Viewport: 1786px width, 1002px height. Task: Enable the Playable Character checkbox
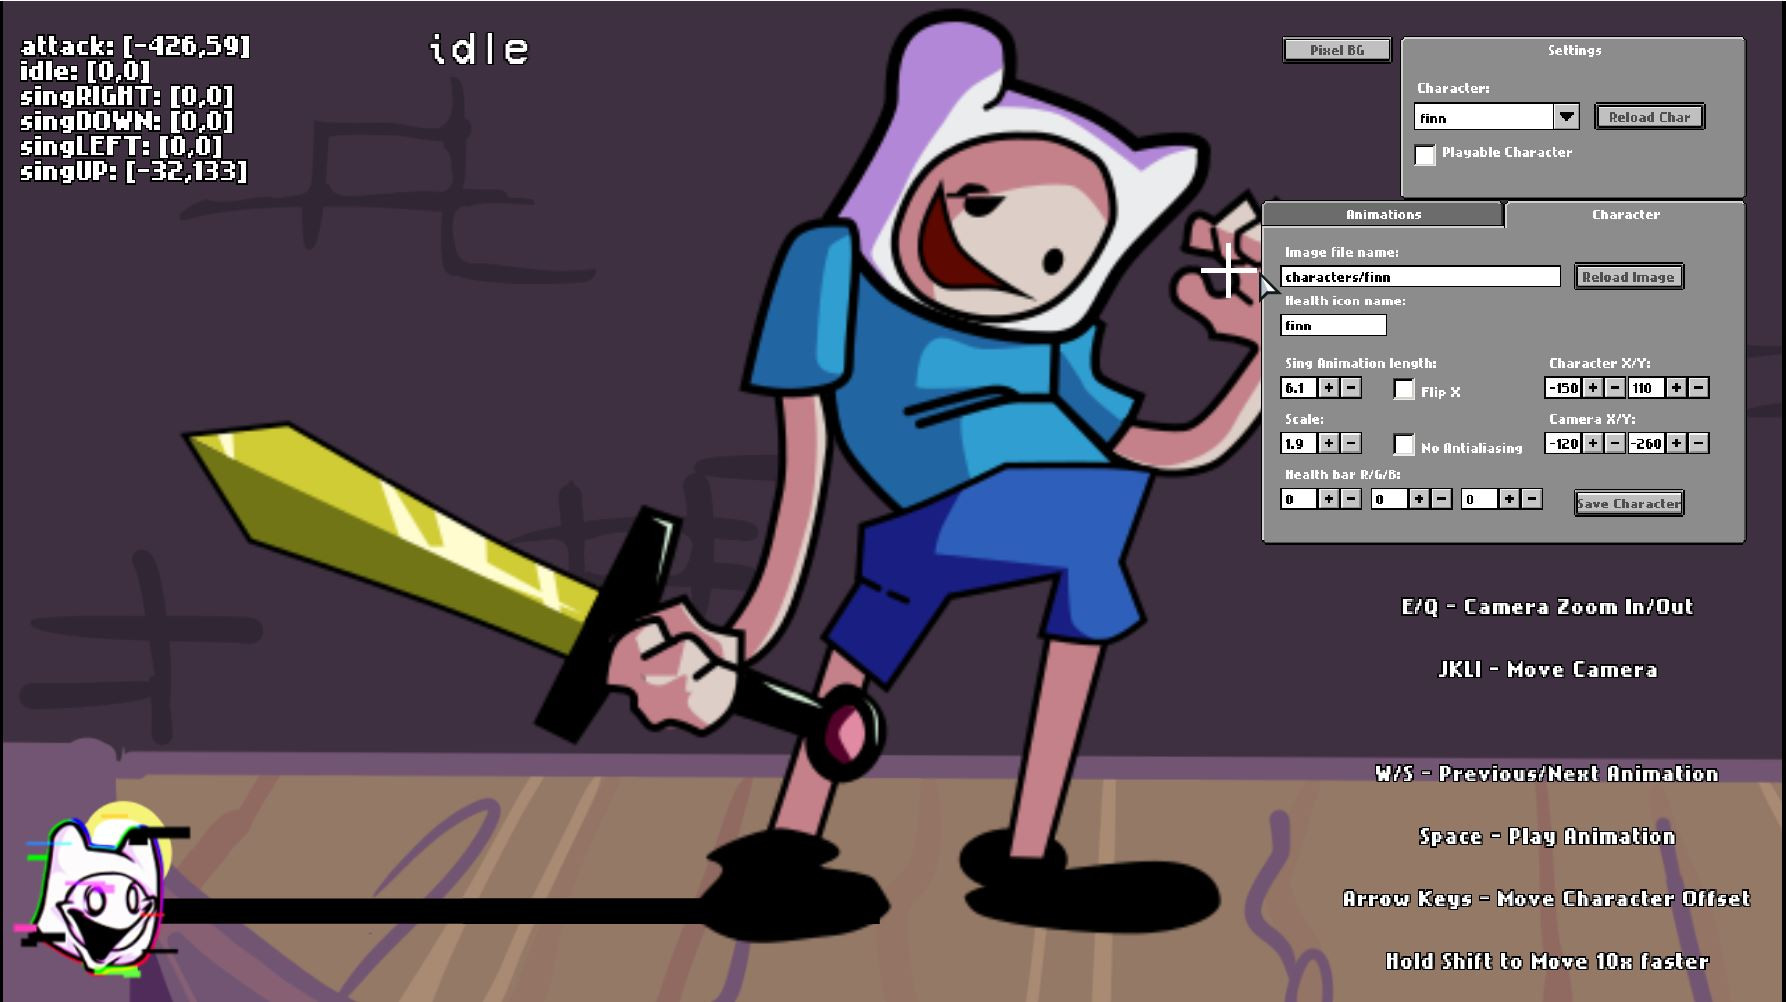[x=1424, y=155]
